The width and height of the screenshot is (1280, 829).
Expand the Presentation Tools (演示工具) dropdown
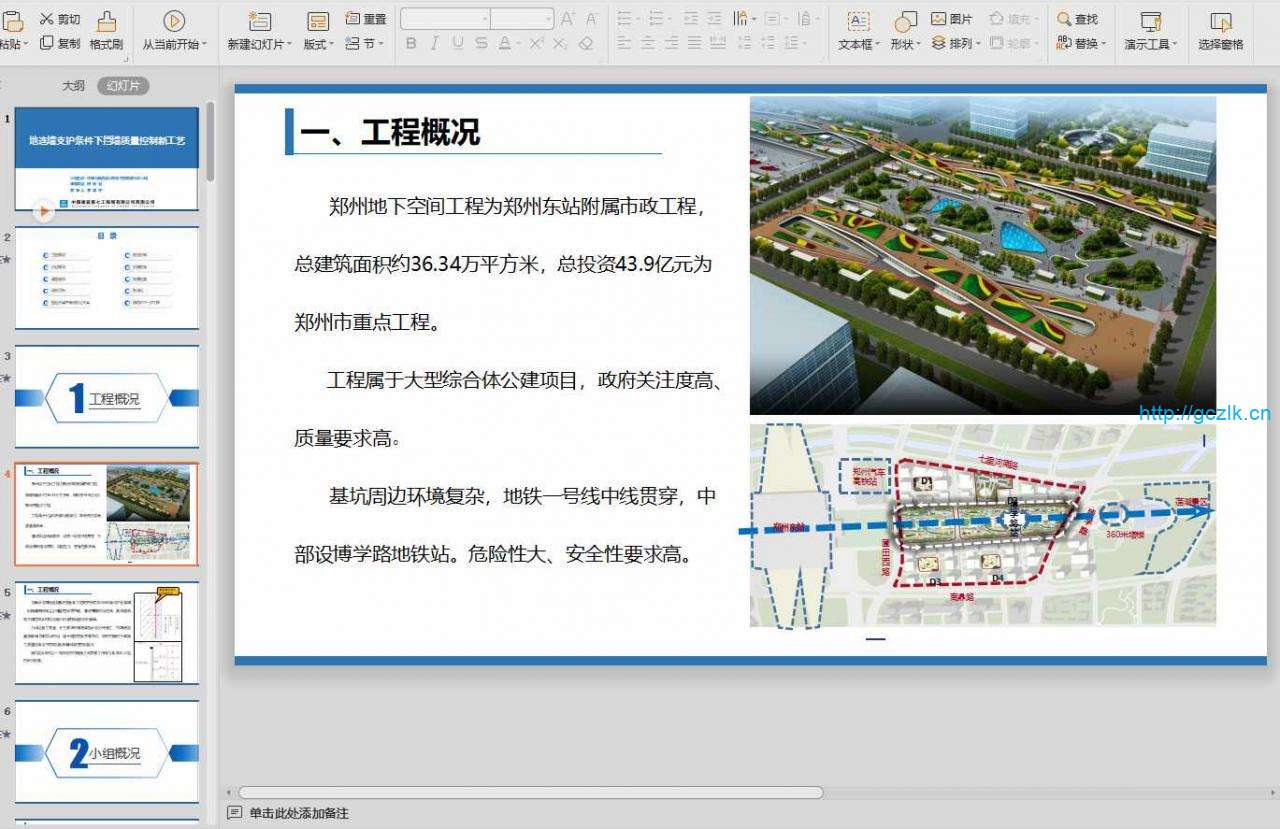point(1150,44)
